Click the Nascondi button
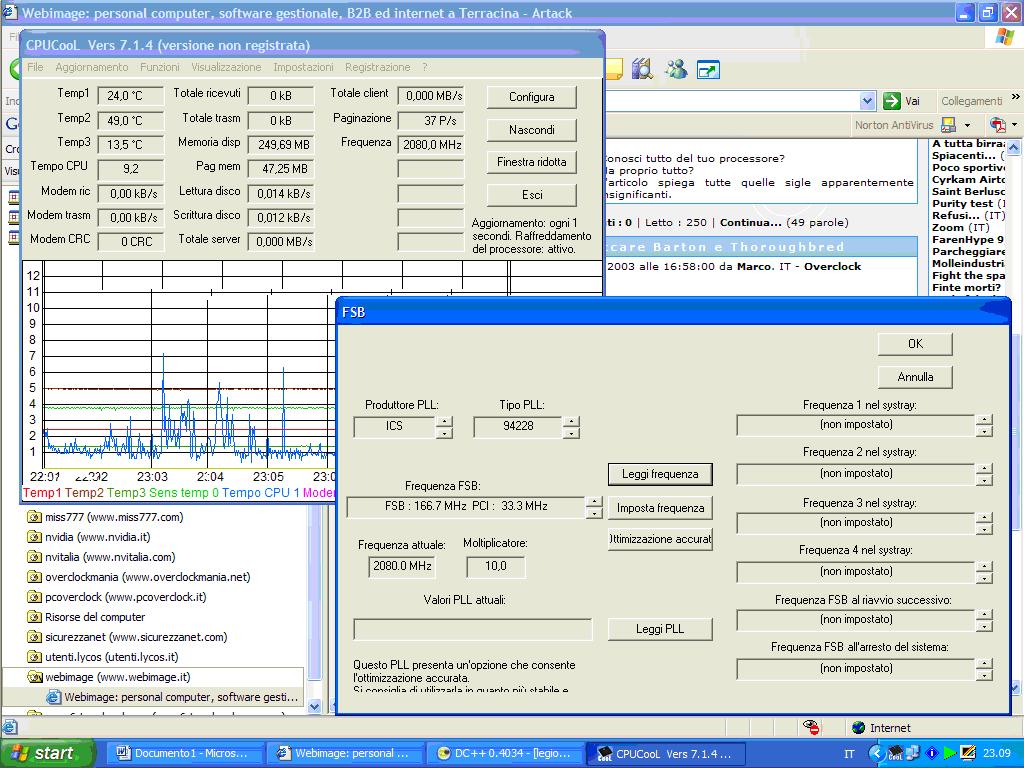 point(532,129)
